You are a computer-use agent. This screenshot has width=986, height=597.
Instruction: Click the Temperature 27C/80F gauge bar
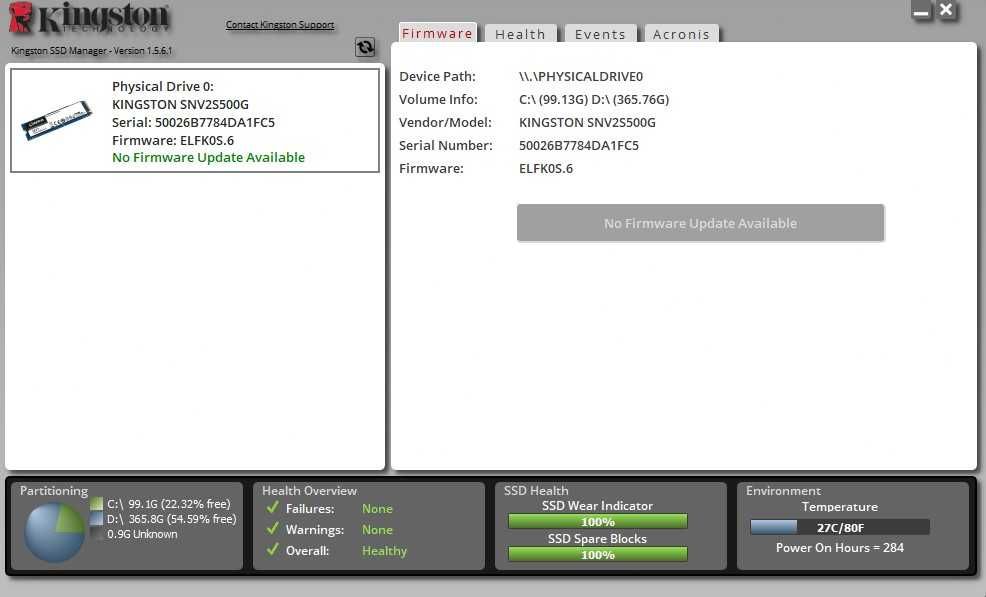pyautogui.click(x=840, y=527)
